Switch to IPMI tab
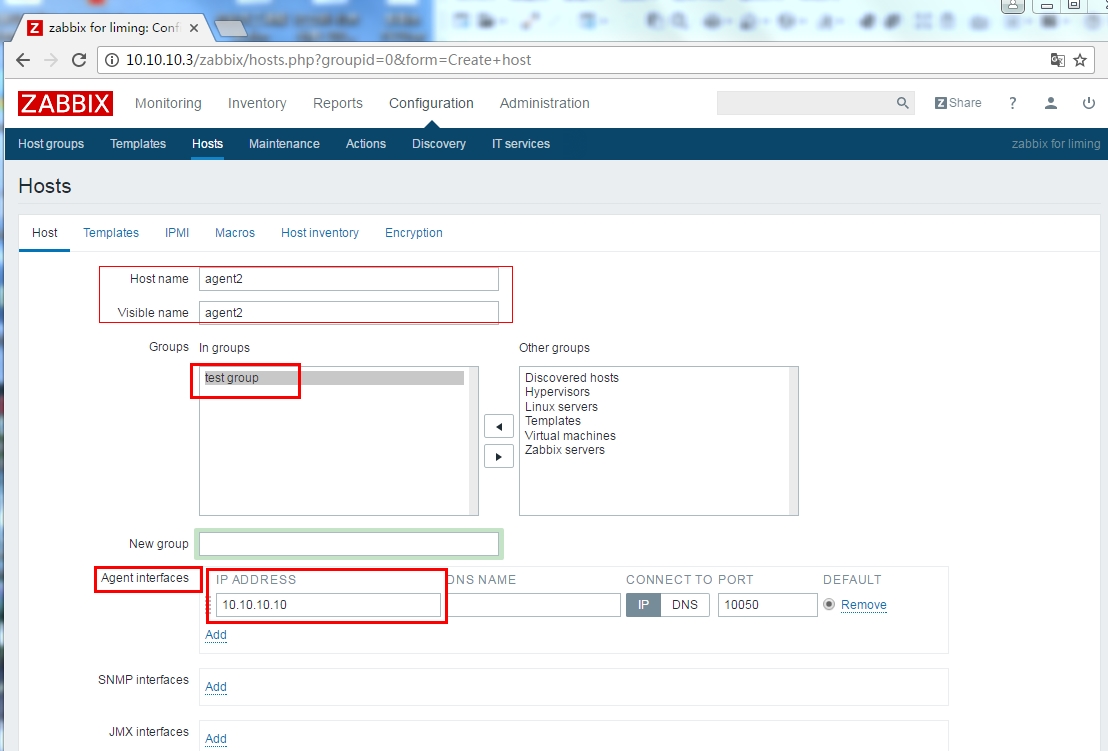Viewport: 1108px width, 751px height. (177, 232)
